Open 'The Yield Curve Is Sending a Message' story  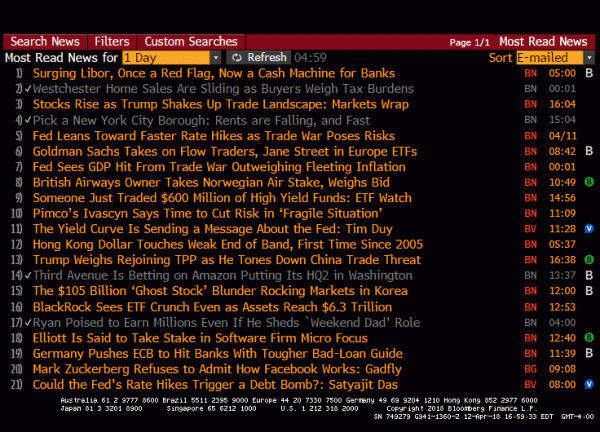tap(212, 229)
